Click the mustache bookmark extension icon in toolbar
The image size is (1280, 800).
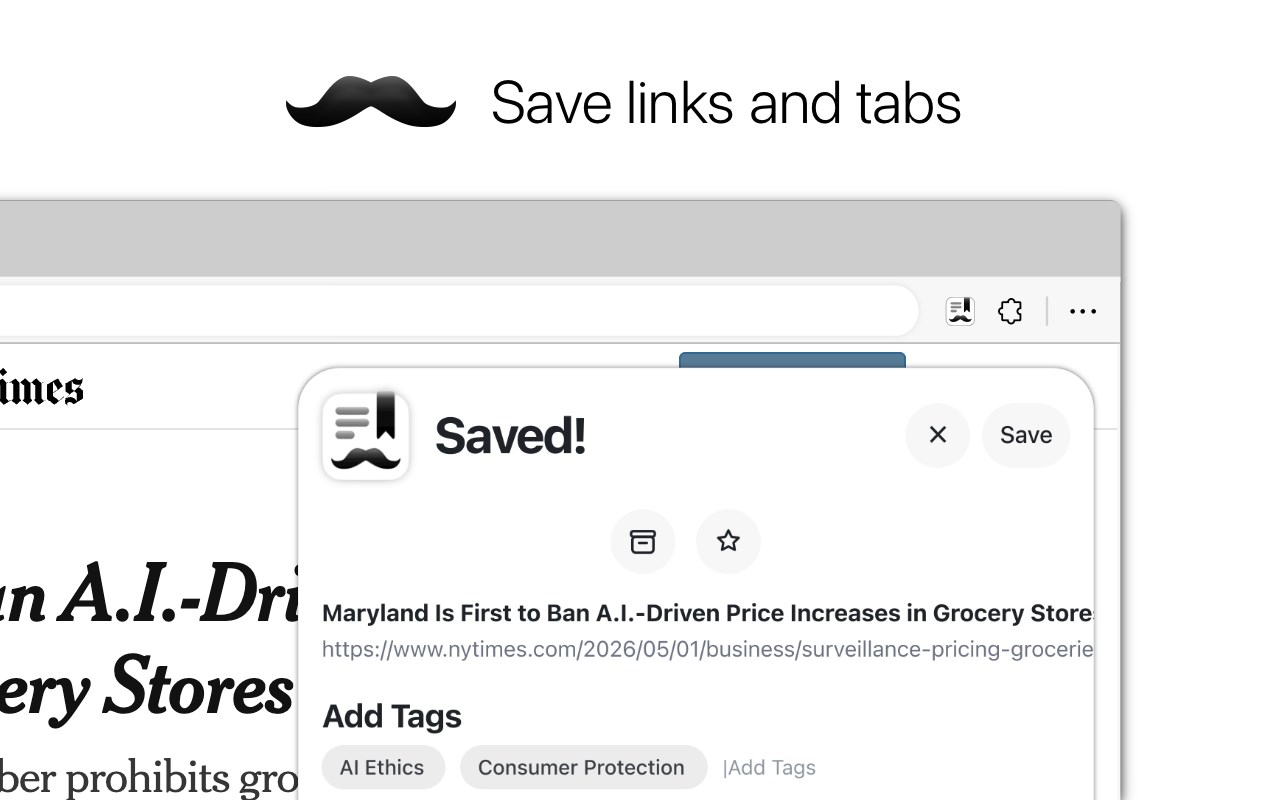[x=960, y=311]
